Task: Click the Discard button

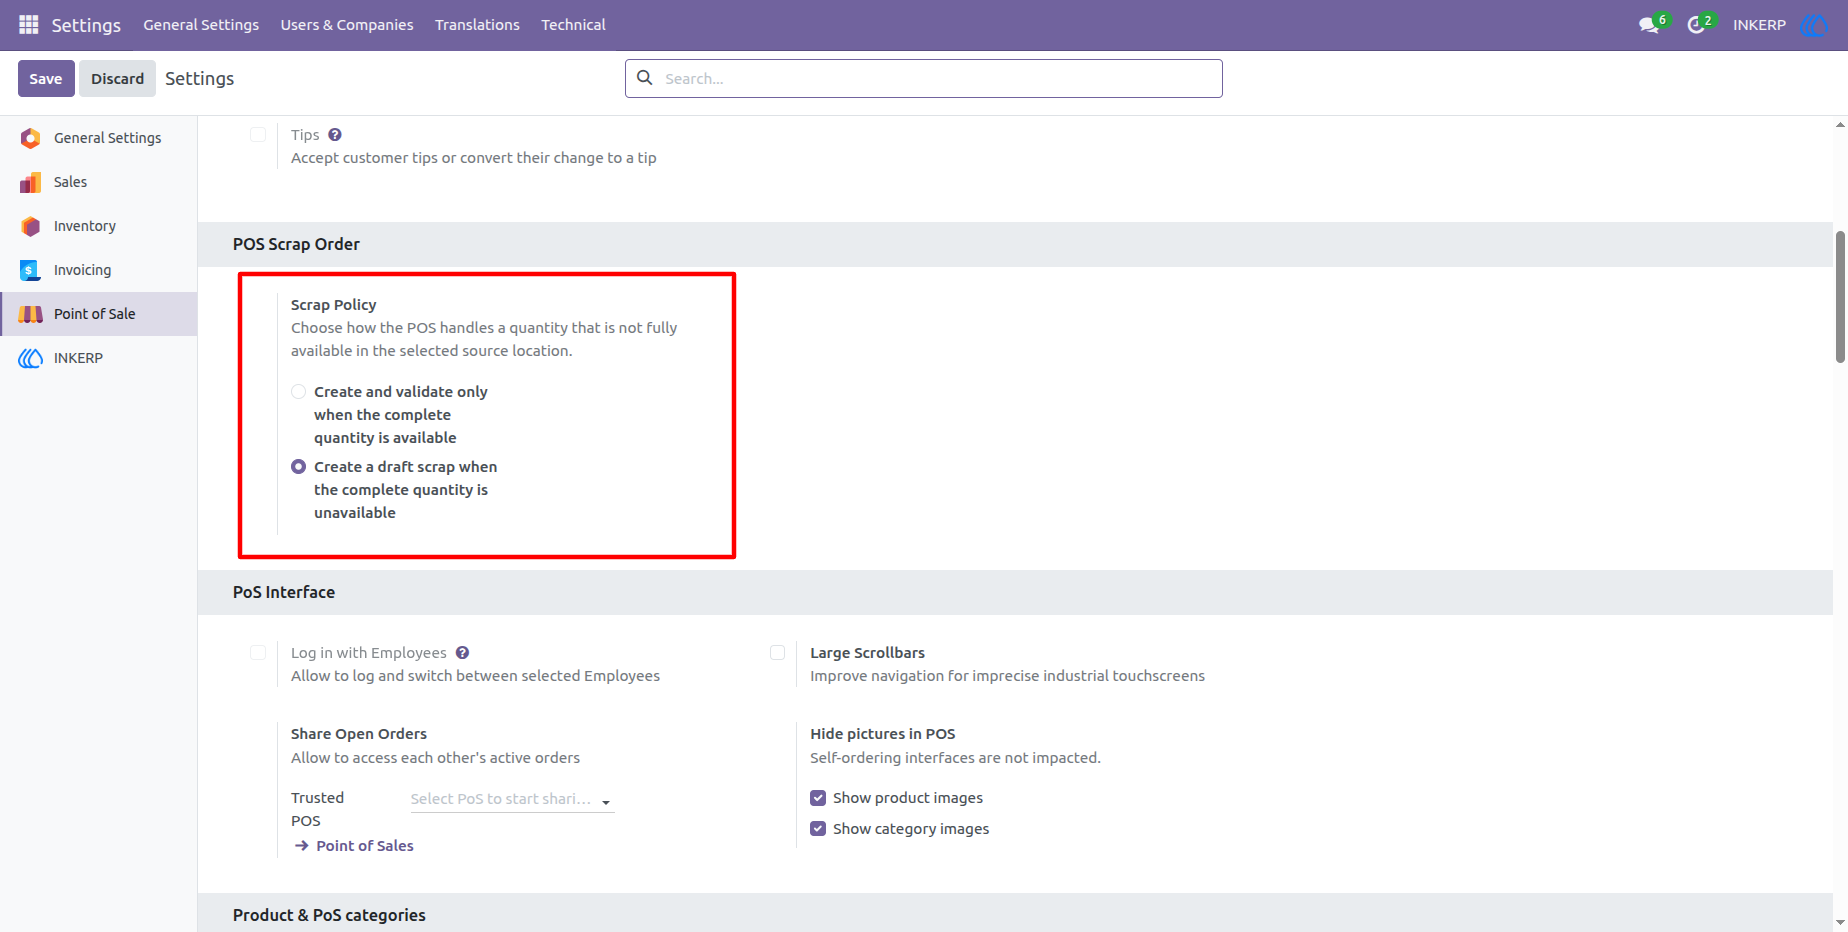Action: (x=118, y=79)
